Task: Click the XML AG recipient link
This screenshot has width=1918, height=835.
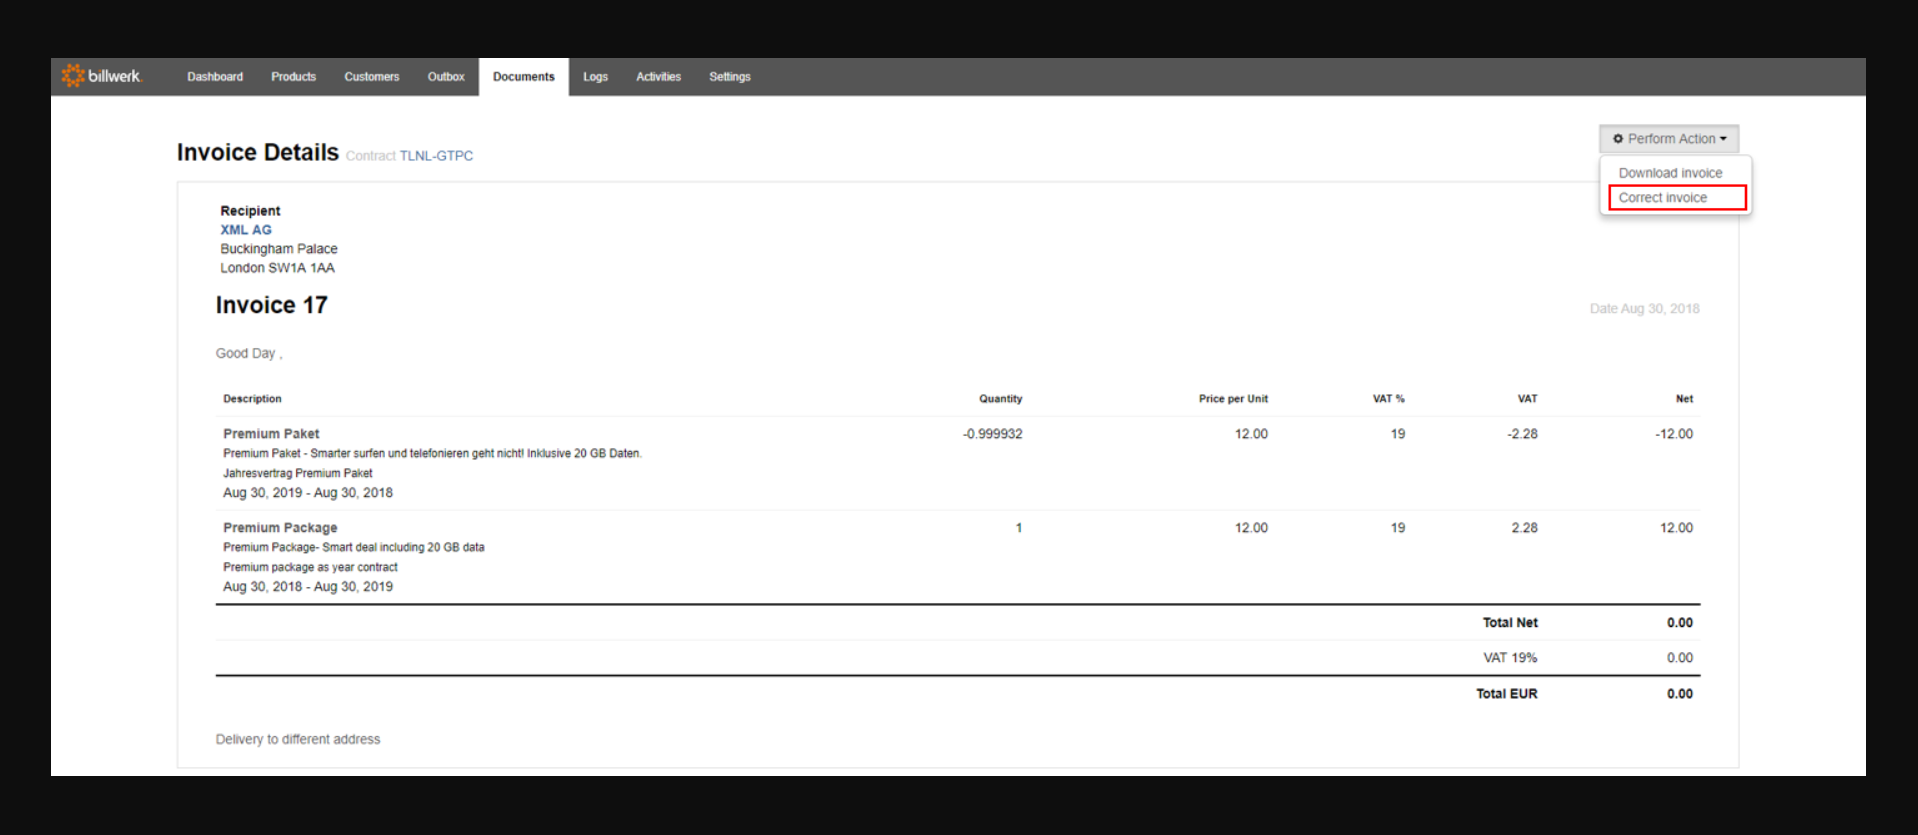Action: coord(246,230)
